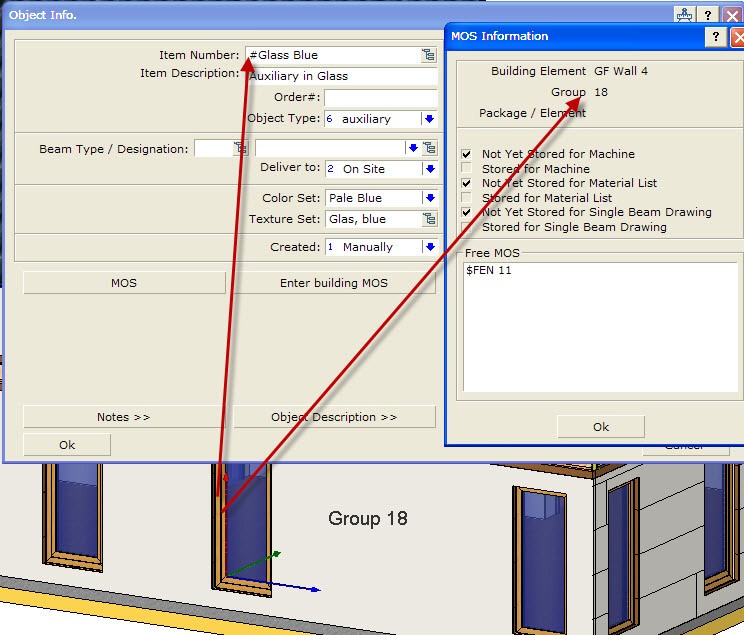Uncheck Not Yet Stored for Material List
The image size is (744, 635).
[467, 184]
